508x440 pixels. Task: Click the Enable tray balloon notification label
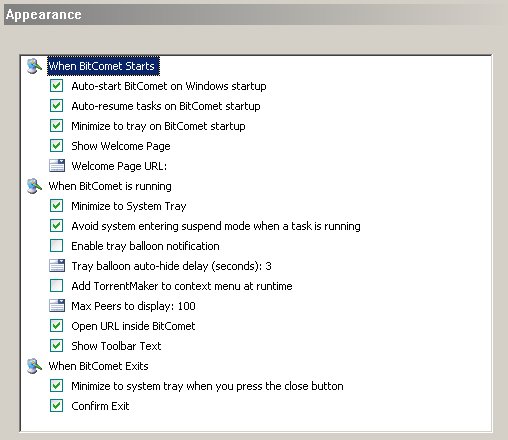(x=145, y=246)
